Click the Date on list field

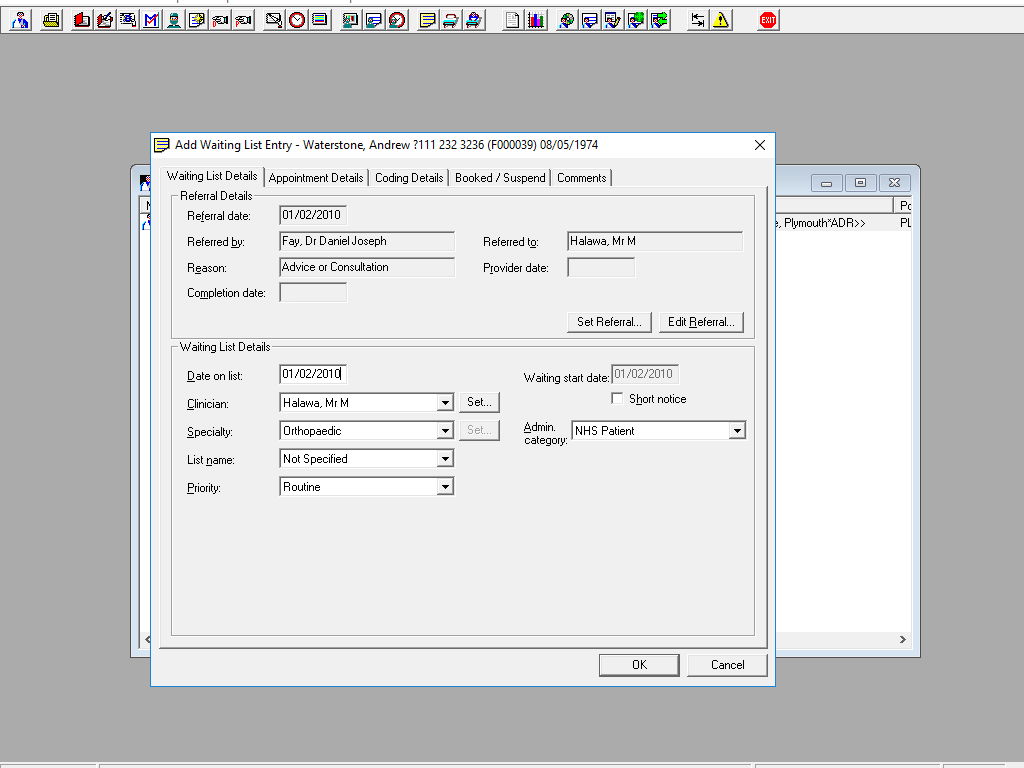(313, 374)
